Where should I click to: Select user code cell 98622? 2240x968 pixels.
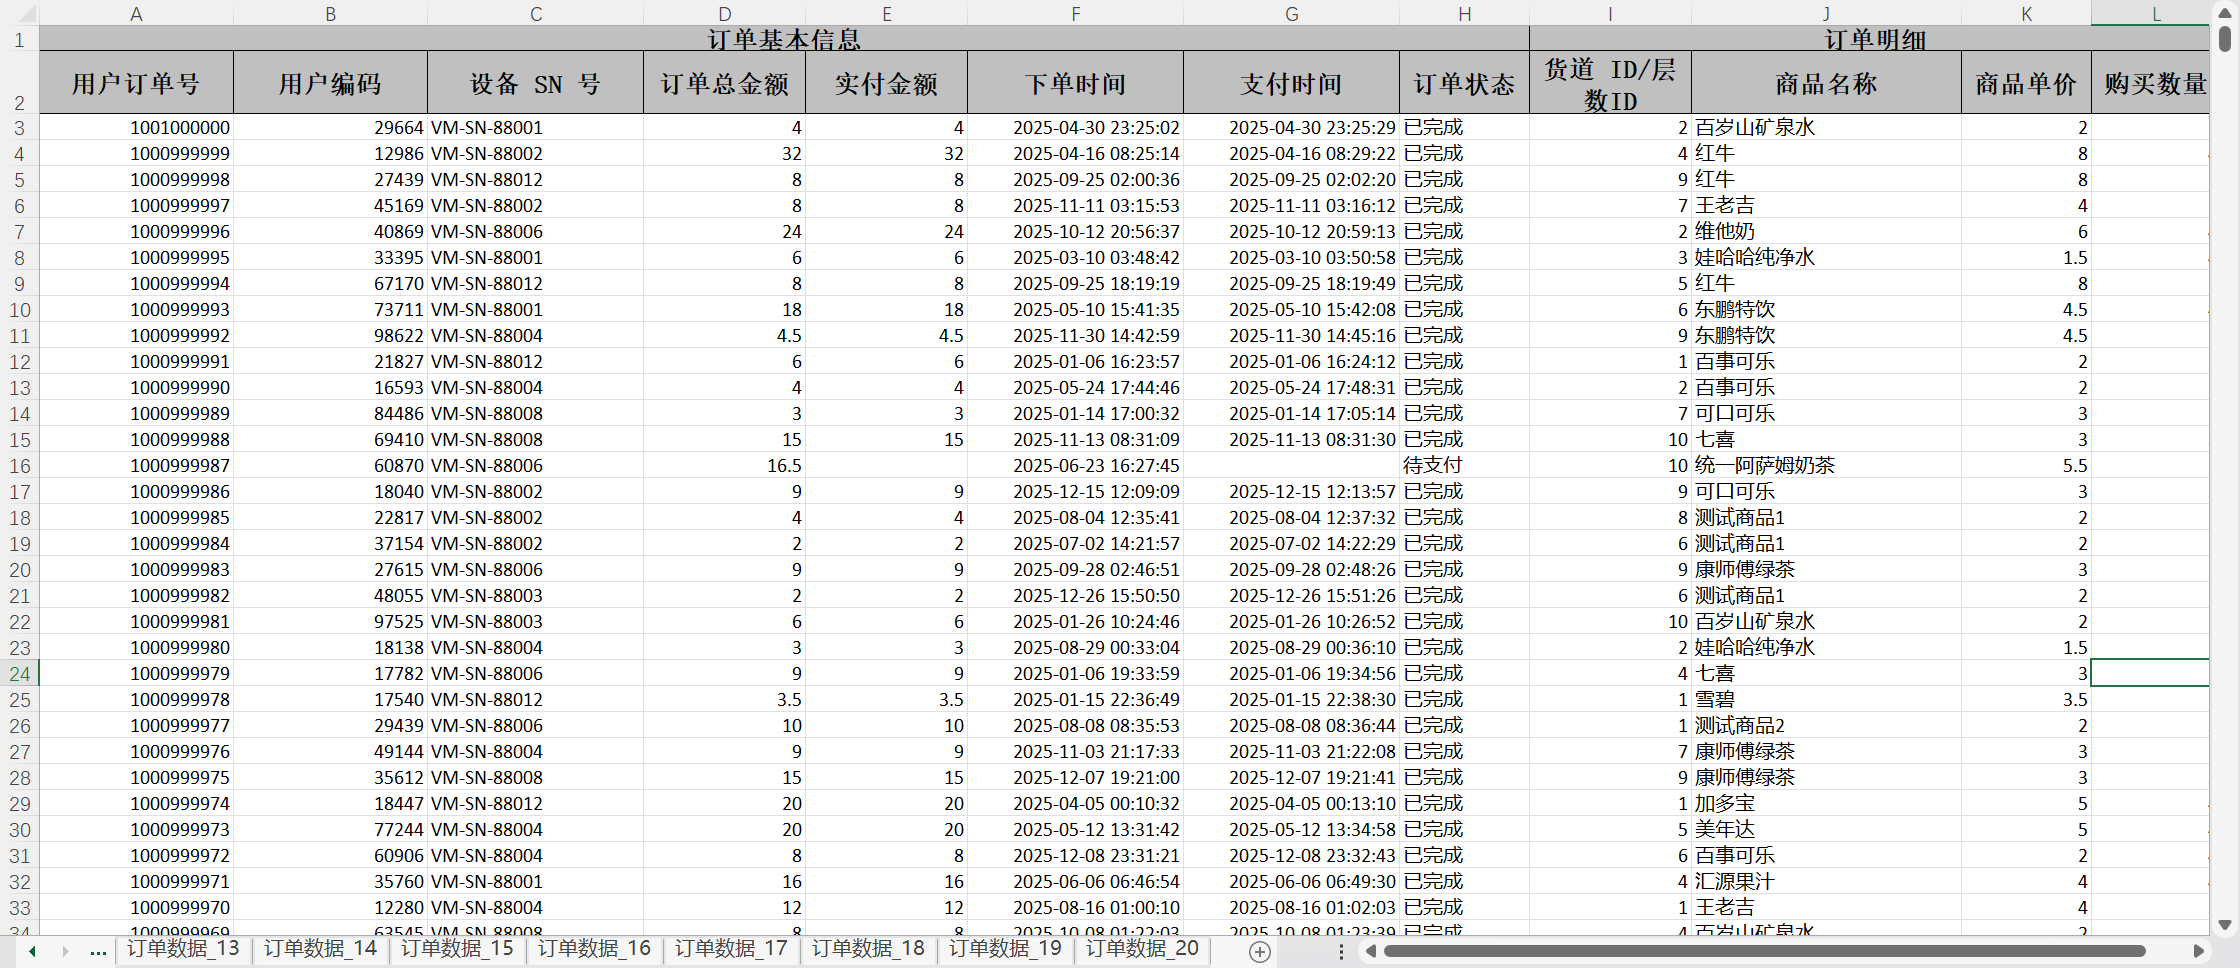(330, 335)
